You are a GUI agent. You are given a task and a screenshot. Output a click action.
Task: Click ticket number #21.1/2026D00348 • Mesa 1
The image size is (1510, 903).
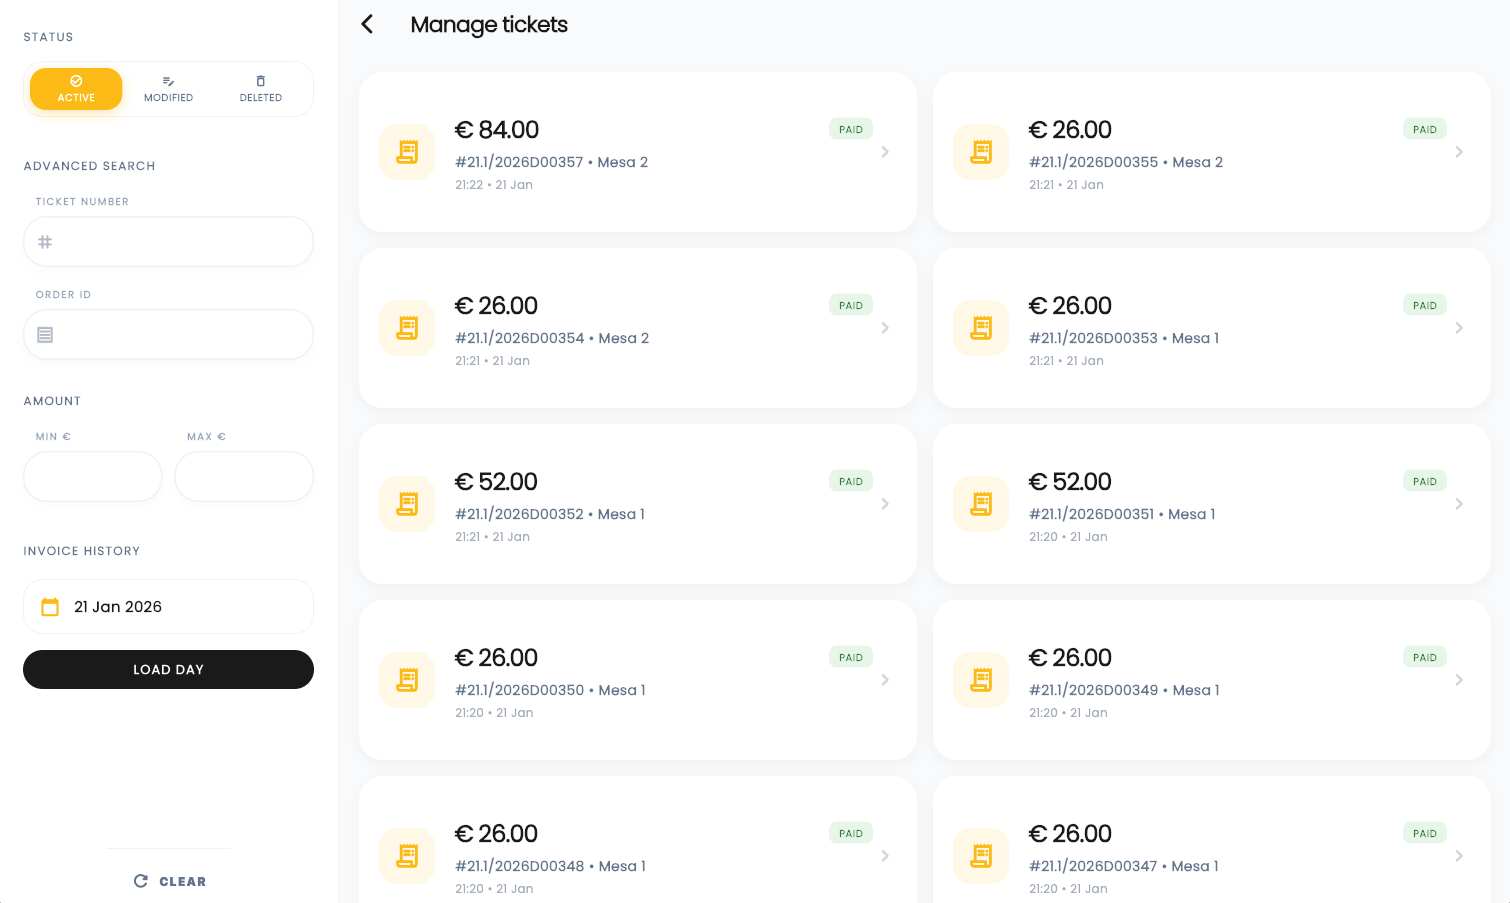tap(550, 866)
